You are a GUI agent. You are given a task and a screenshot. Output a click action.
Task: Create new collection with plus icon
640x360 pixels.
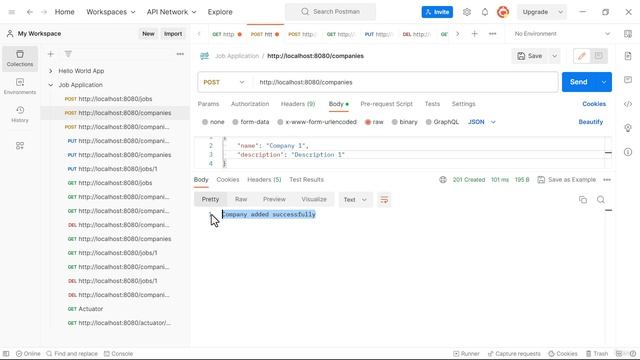click(x=51, y=54)
